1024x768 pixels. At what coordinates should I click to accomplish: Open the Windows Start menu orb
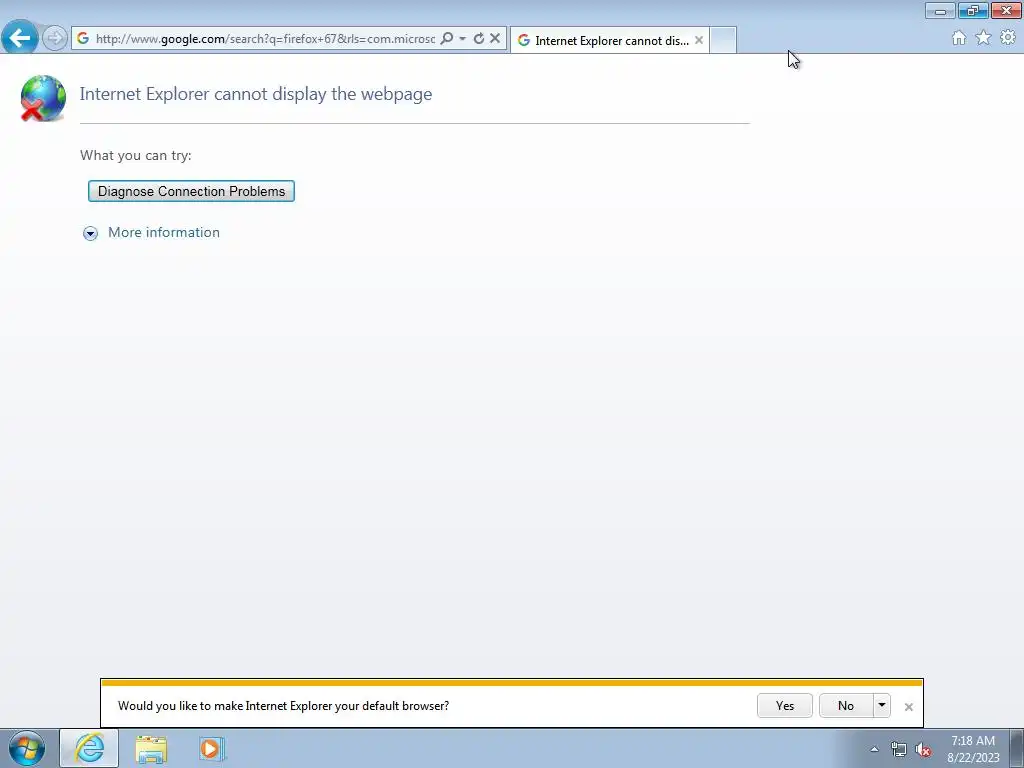[27, 749]
